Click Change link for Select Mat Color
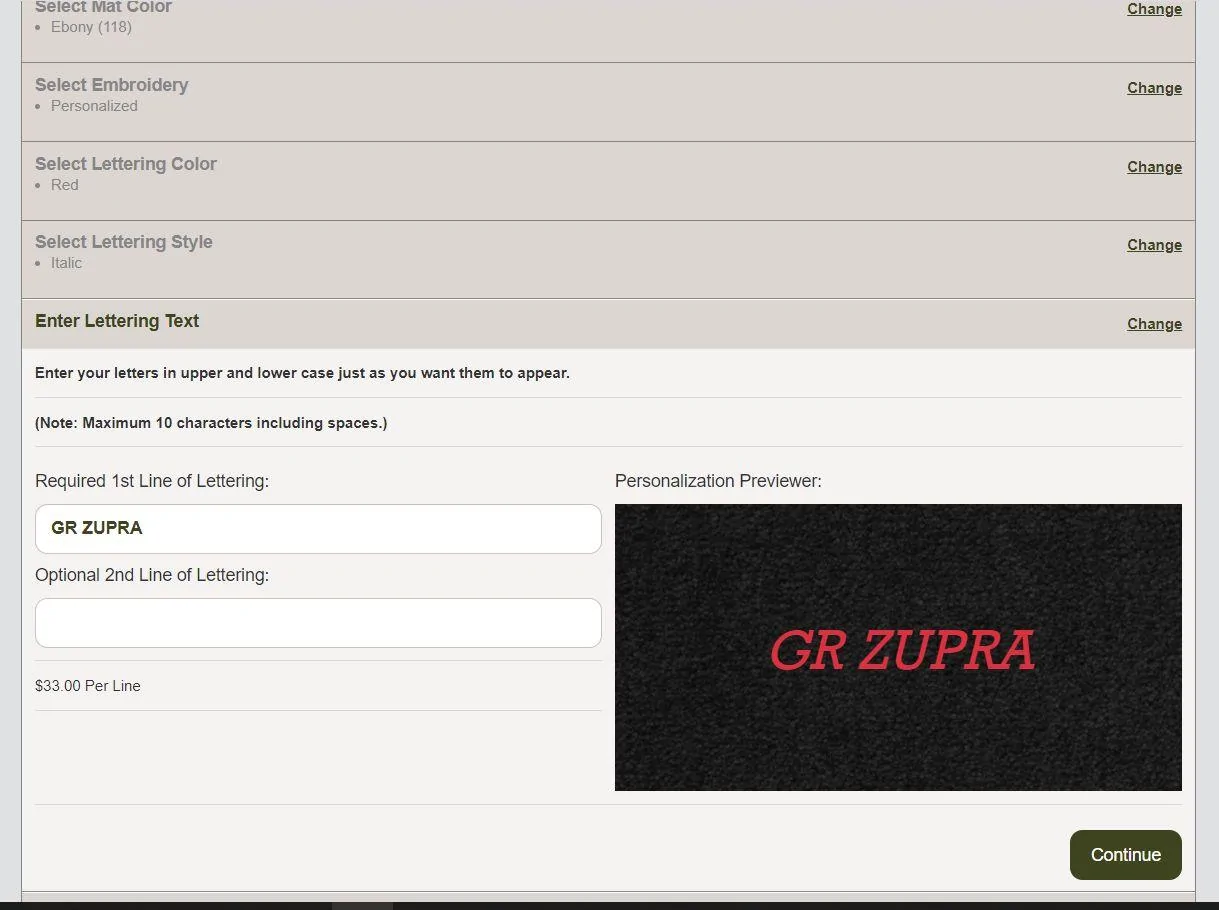The image size is (1219, 910). pyautogui.click(x=1154, y=9)
